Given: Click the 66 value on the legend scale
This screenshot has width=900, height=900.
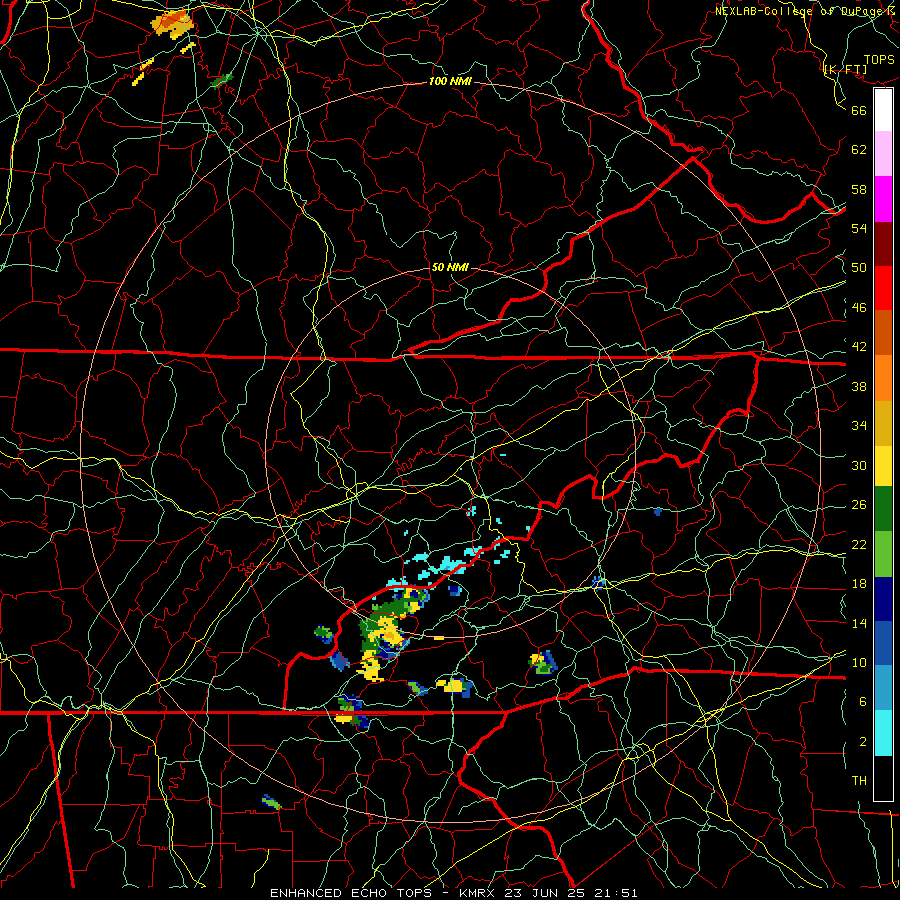Looking at the screenshot, I should (x=859, y=110).
